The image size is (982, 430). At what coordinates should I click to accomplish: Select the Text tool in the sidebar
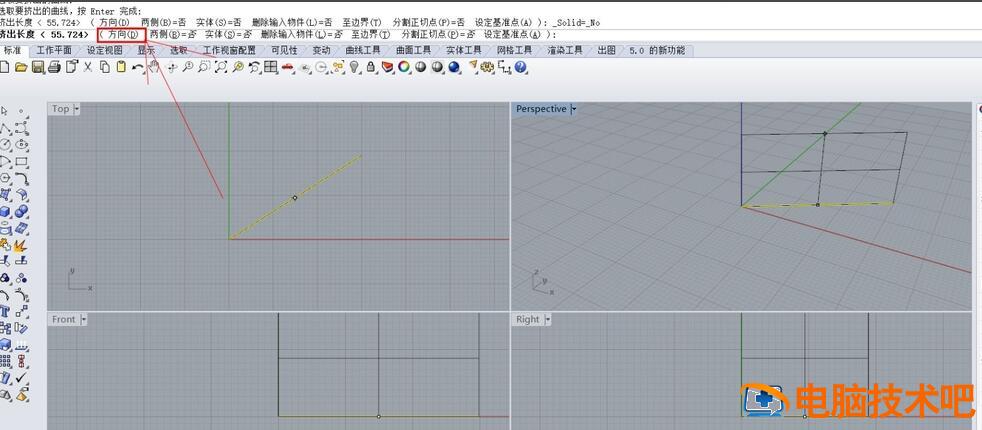pos(5,310)
